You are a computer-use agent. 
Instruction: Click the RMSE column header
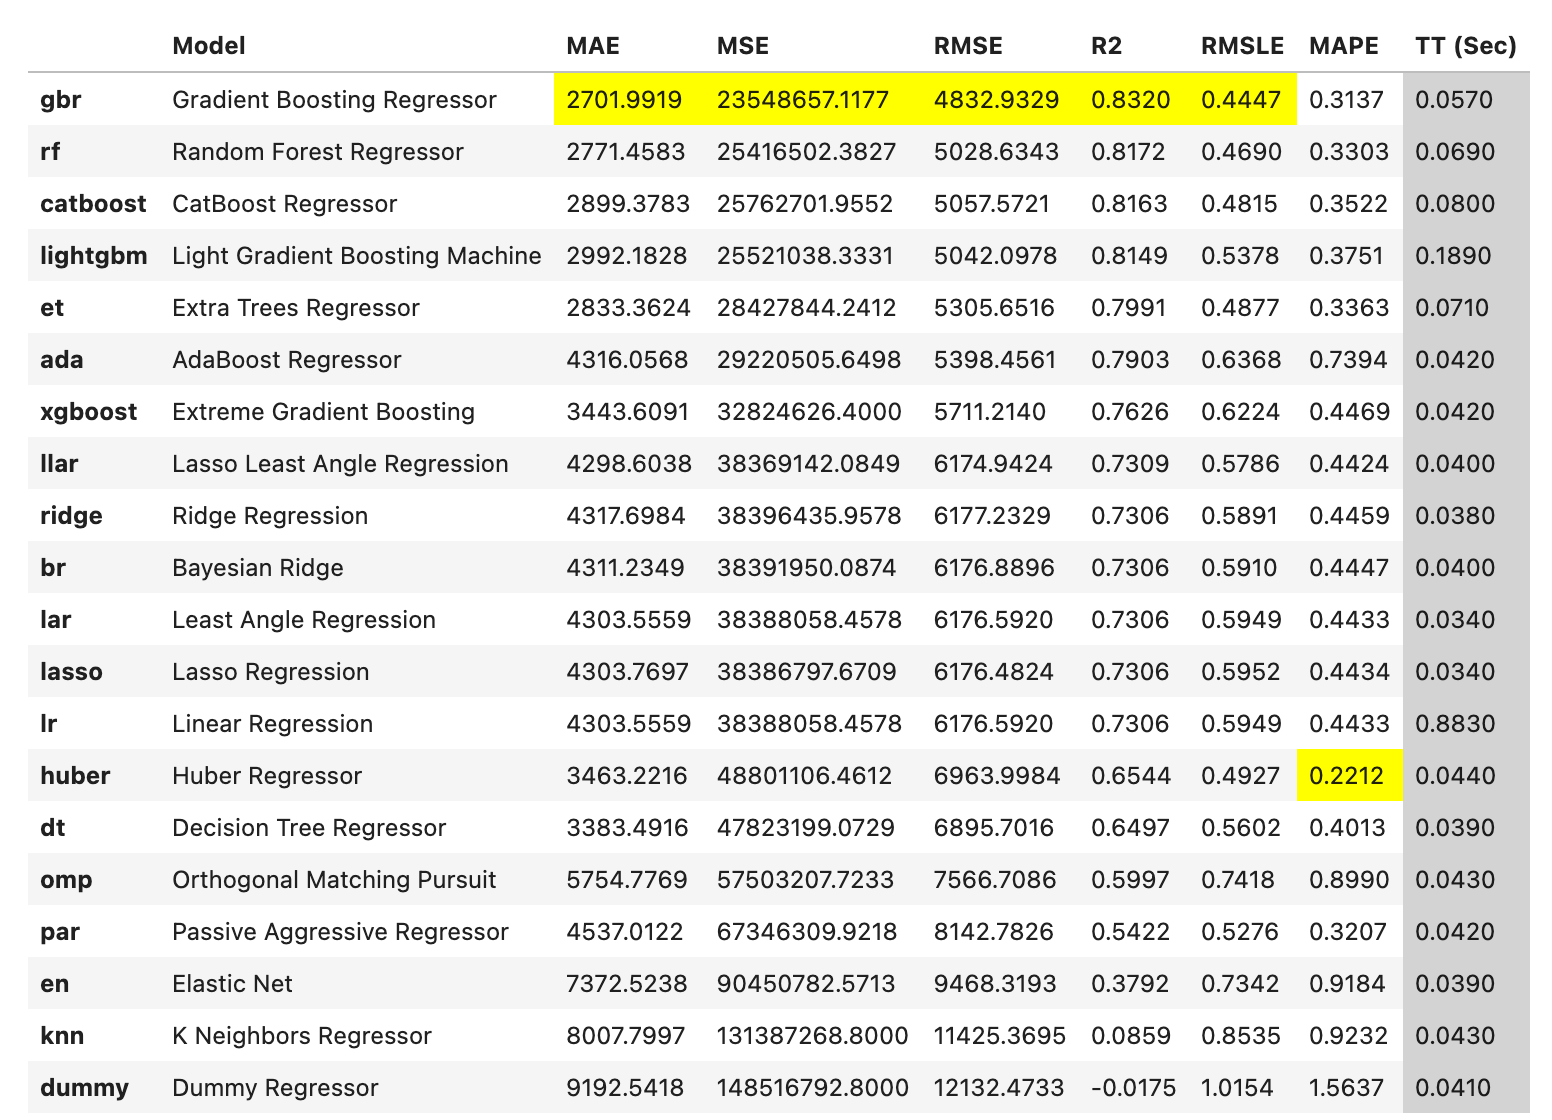tap(967, 46)
